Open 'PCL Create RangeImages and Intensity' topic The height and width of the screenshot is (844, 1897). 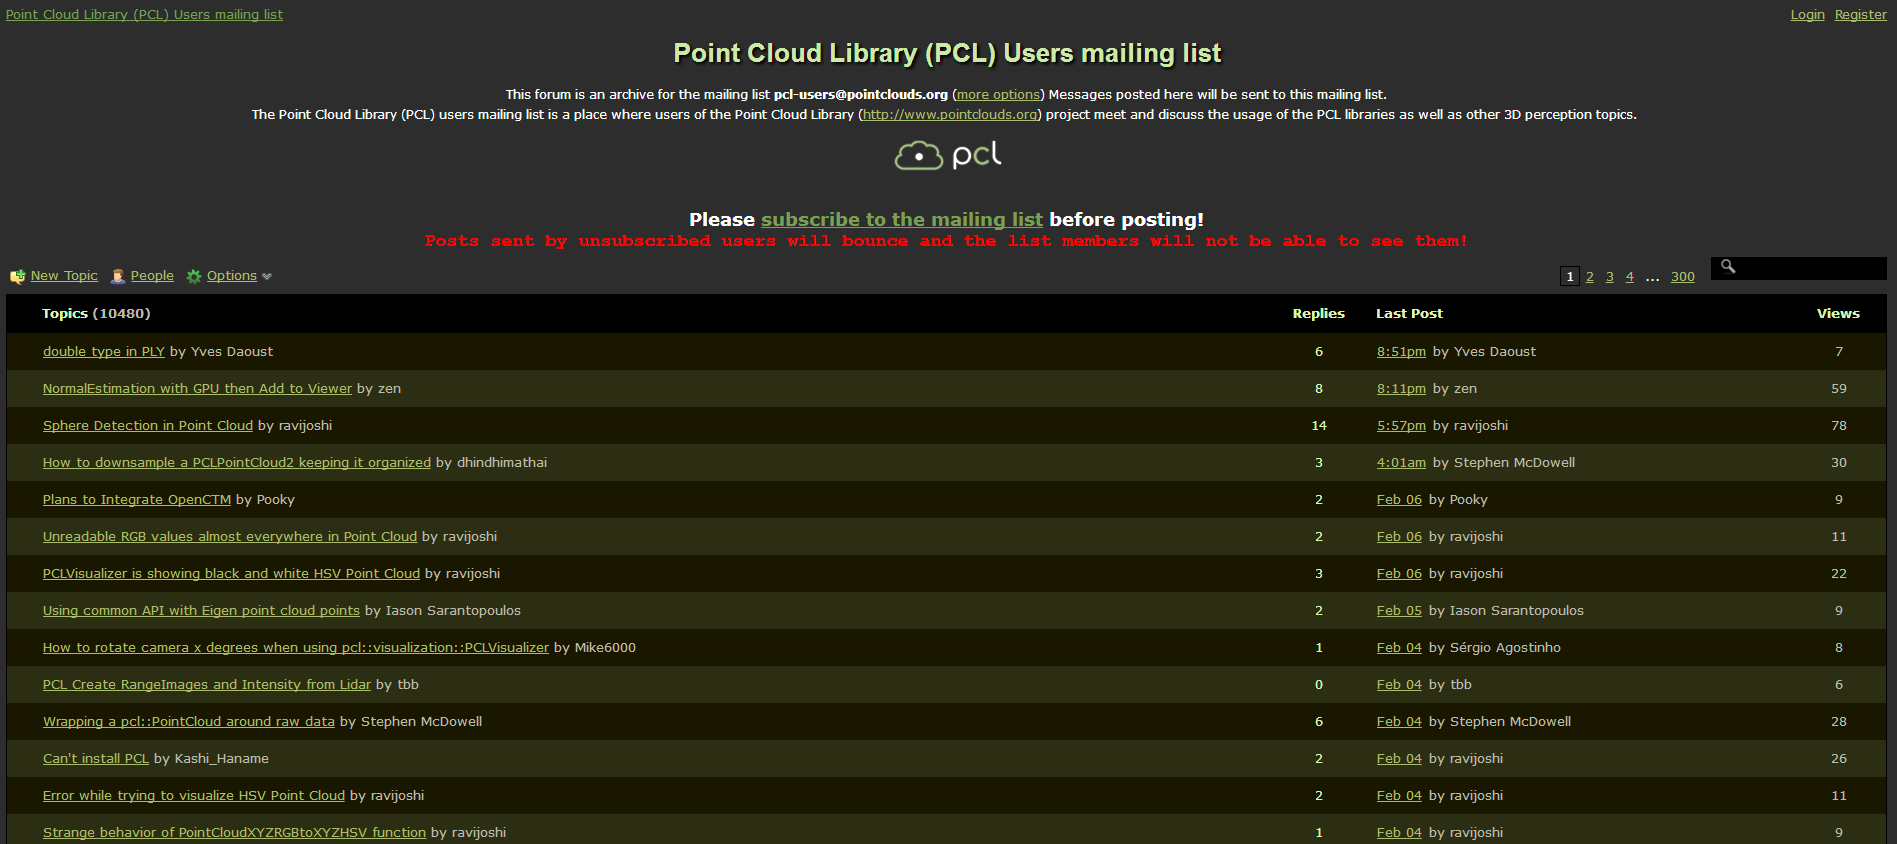tap(207, 685)
